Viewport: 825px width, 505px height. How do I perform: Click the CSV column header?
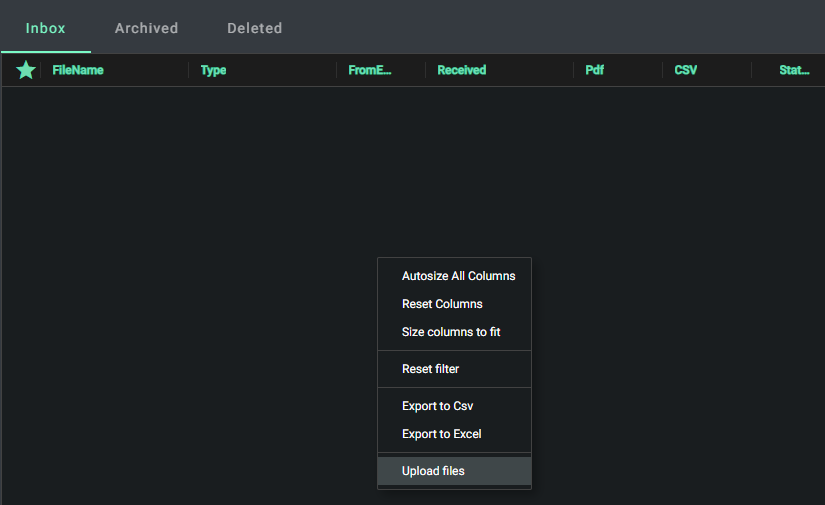coord(686,70)
